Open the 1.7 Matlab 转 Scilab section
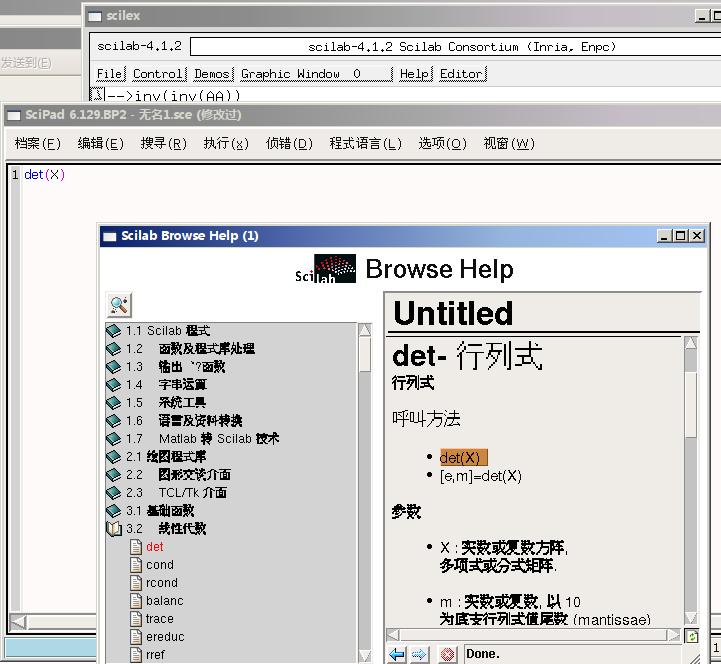This screenshot has height=664, width=721. pyautogui.click(x=203, y=439)
